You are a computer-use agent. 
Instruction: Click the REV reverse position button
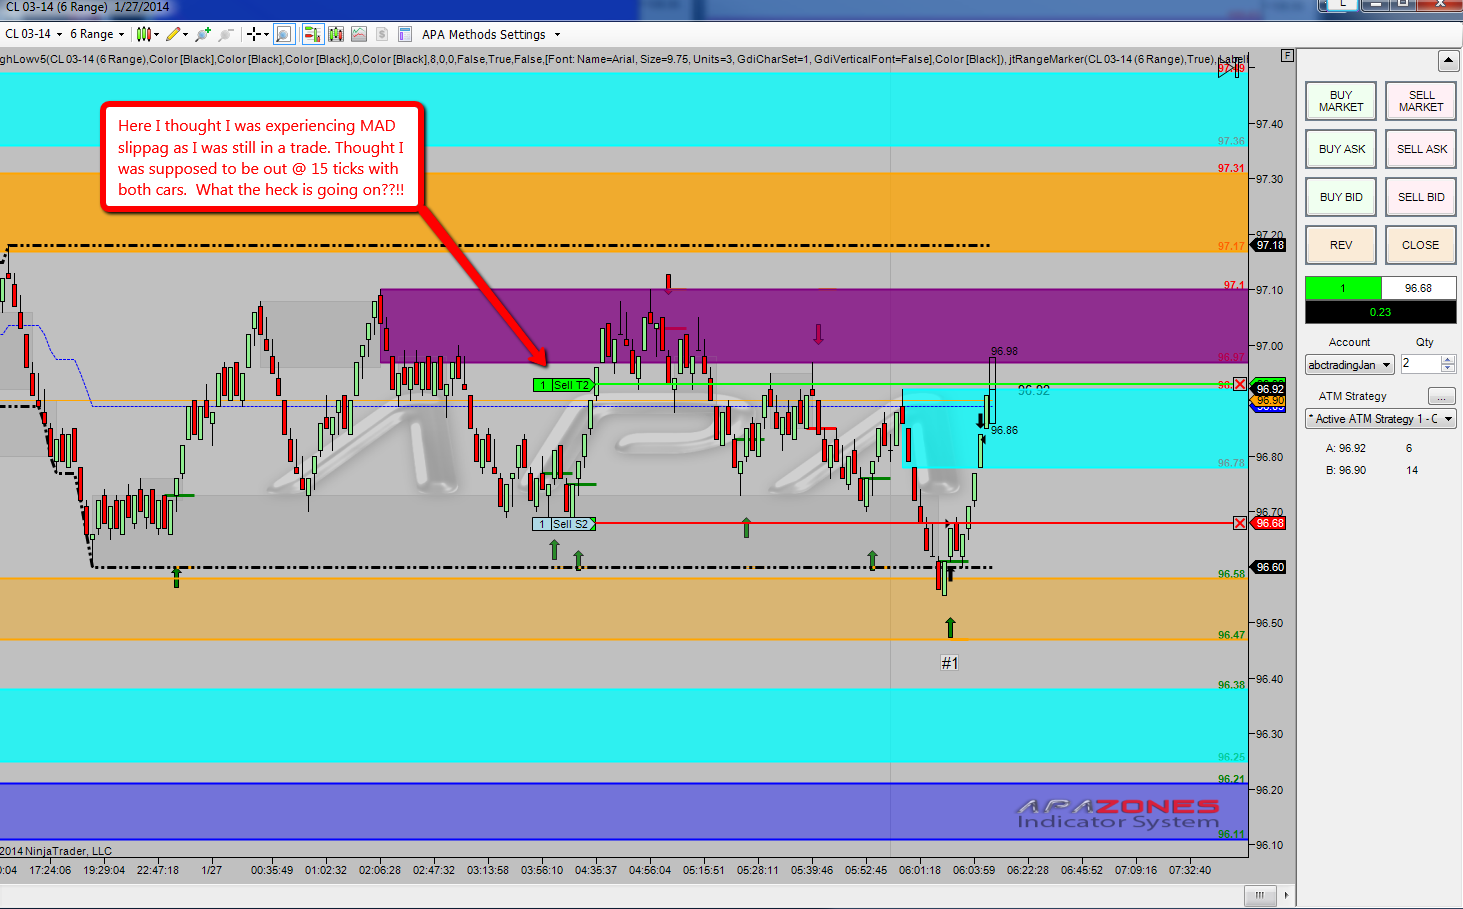click(x=1341, y=245)
